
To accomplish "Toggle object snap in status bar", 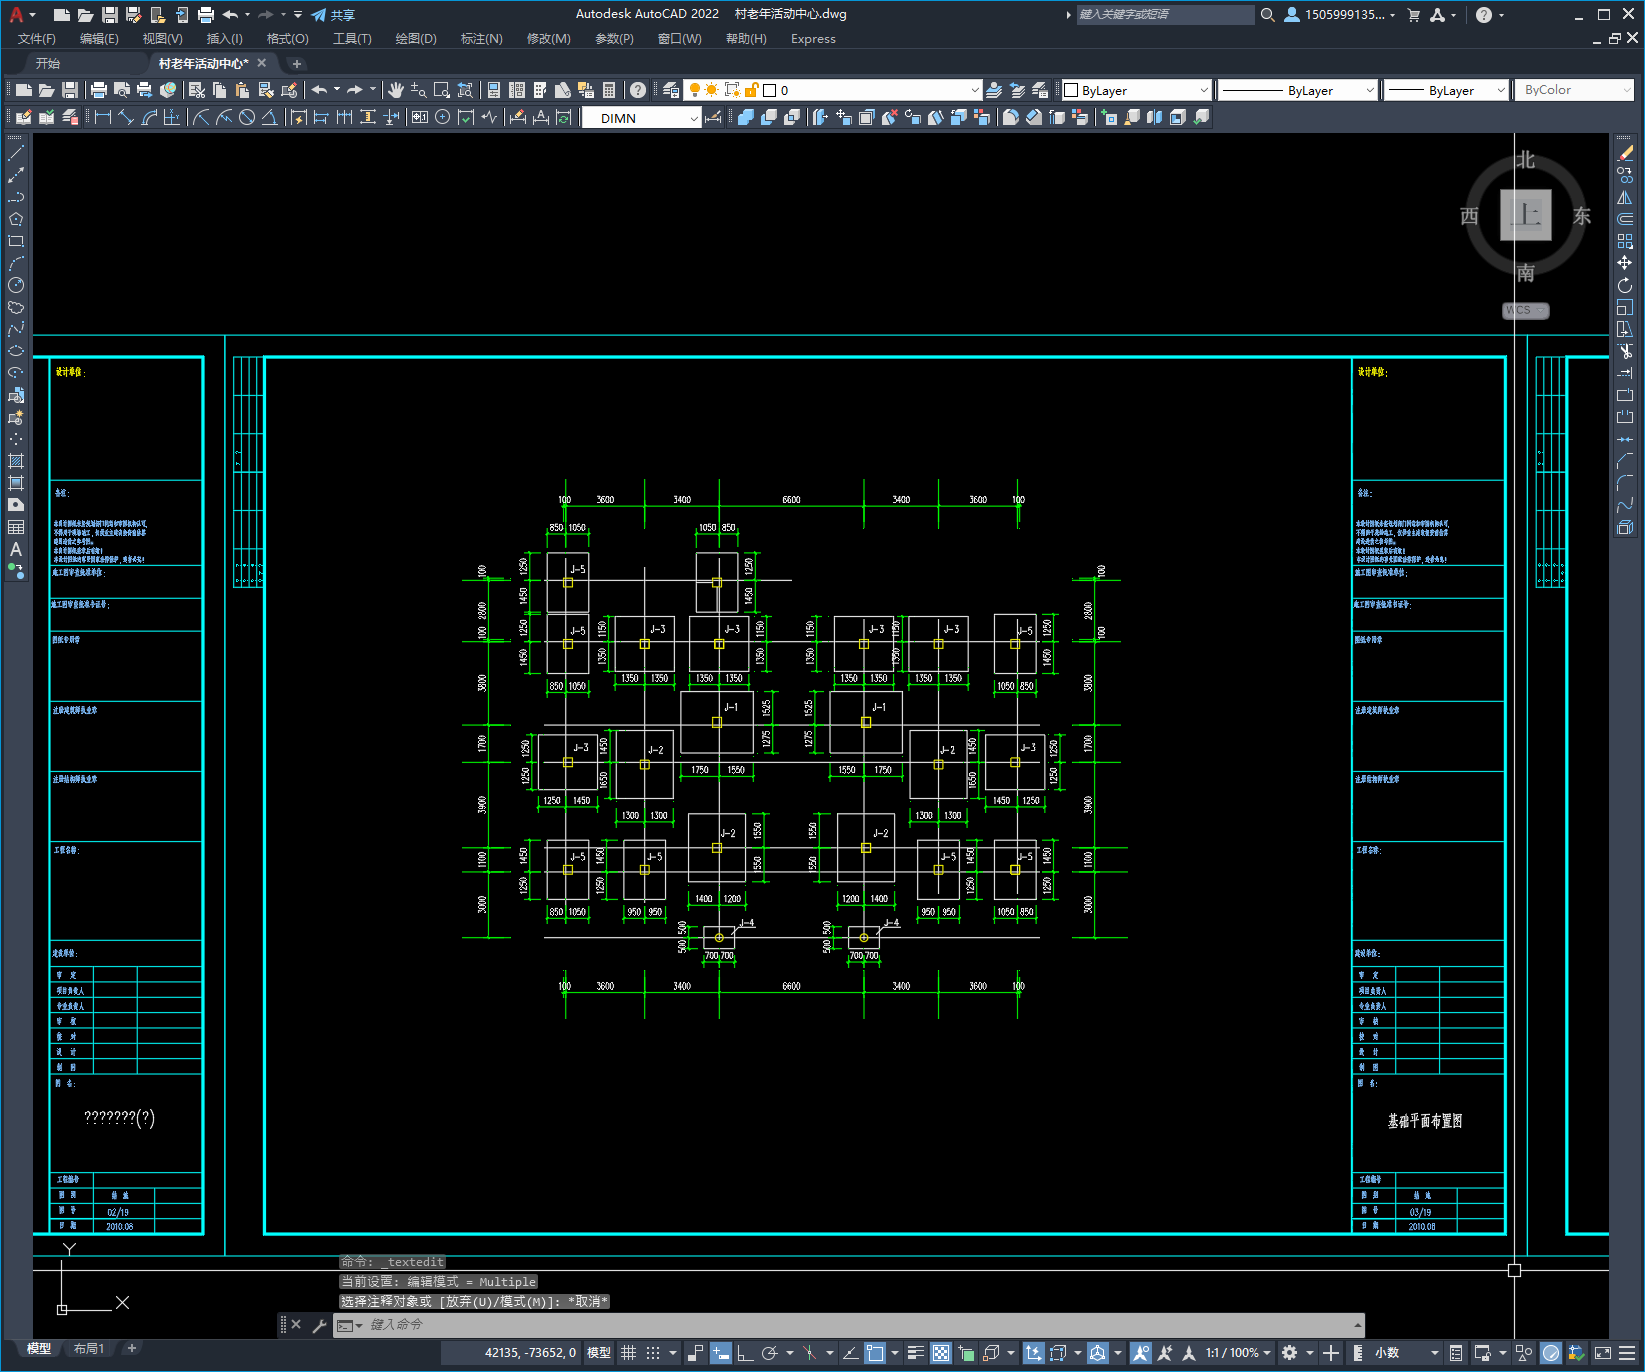I will (875, 1353).
